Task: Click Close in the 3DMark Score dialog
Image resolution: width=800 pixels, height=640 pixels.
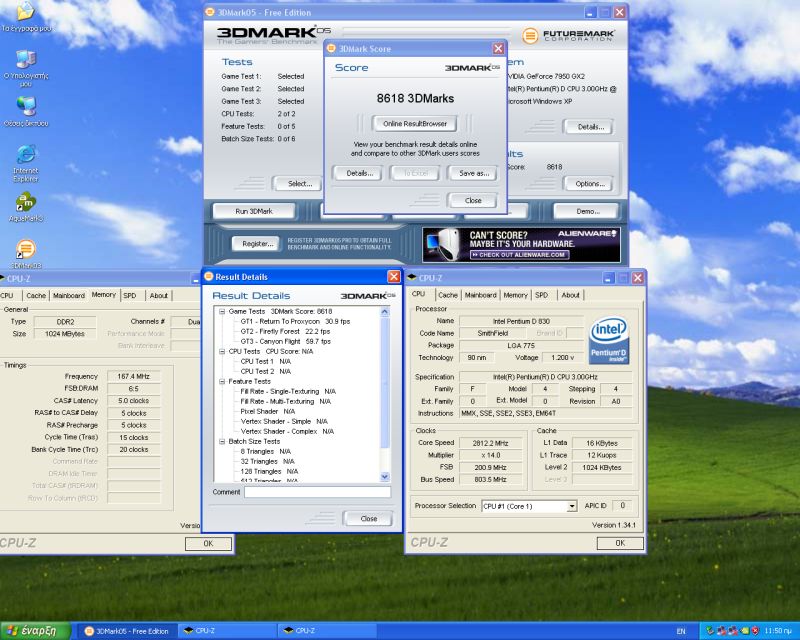Action: 473,201
